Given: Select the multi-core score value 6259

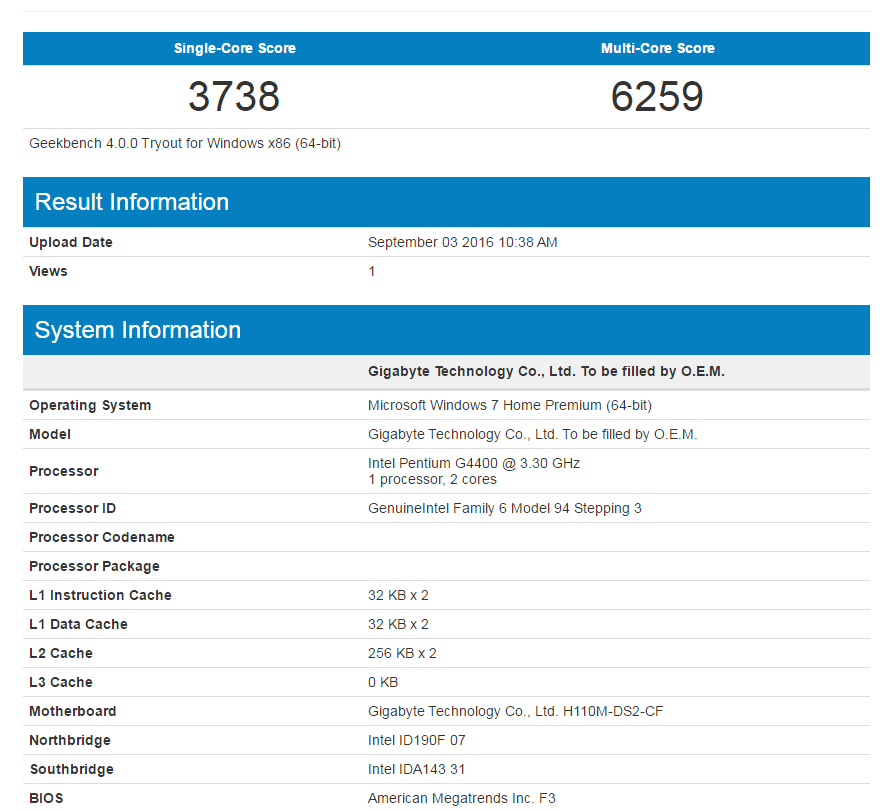Looking at the screenshot, I should tap(657, 96).
